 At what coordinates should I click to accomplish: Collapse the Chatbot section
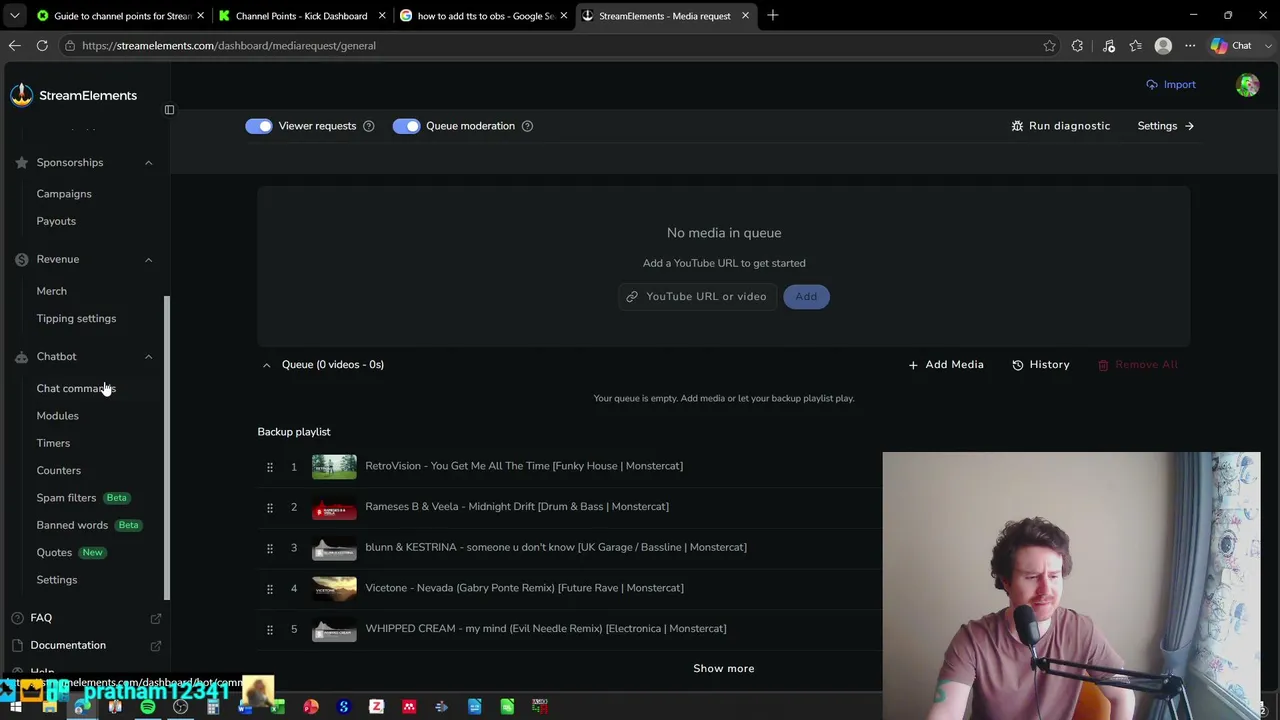click(148, 357)
